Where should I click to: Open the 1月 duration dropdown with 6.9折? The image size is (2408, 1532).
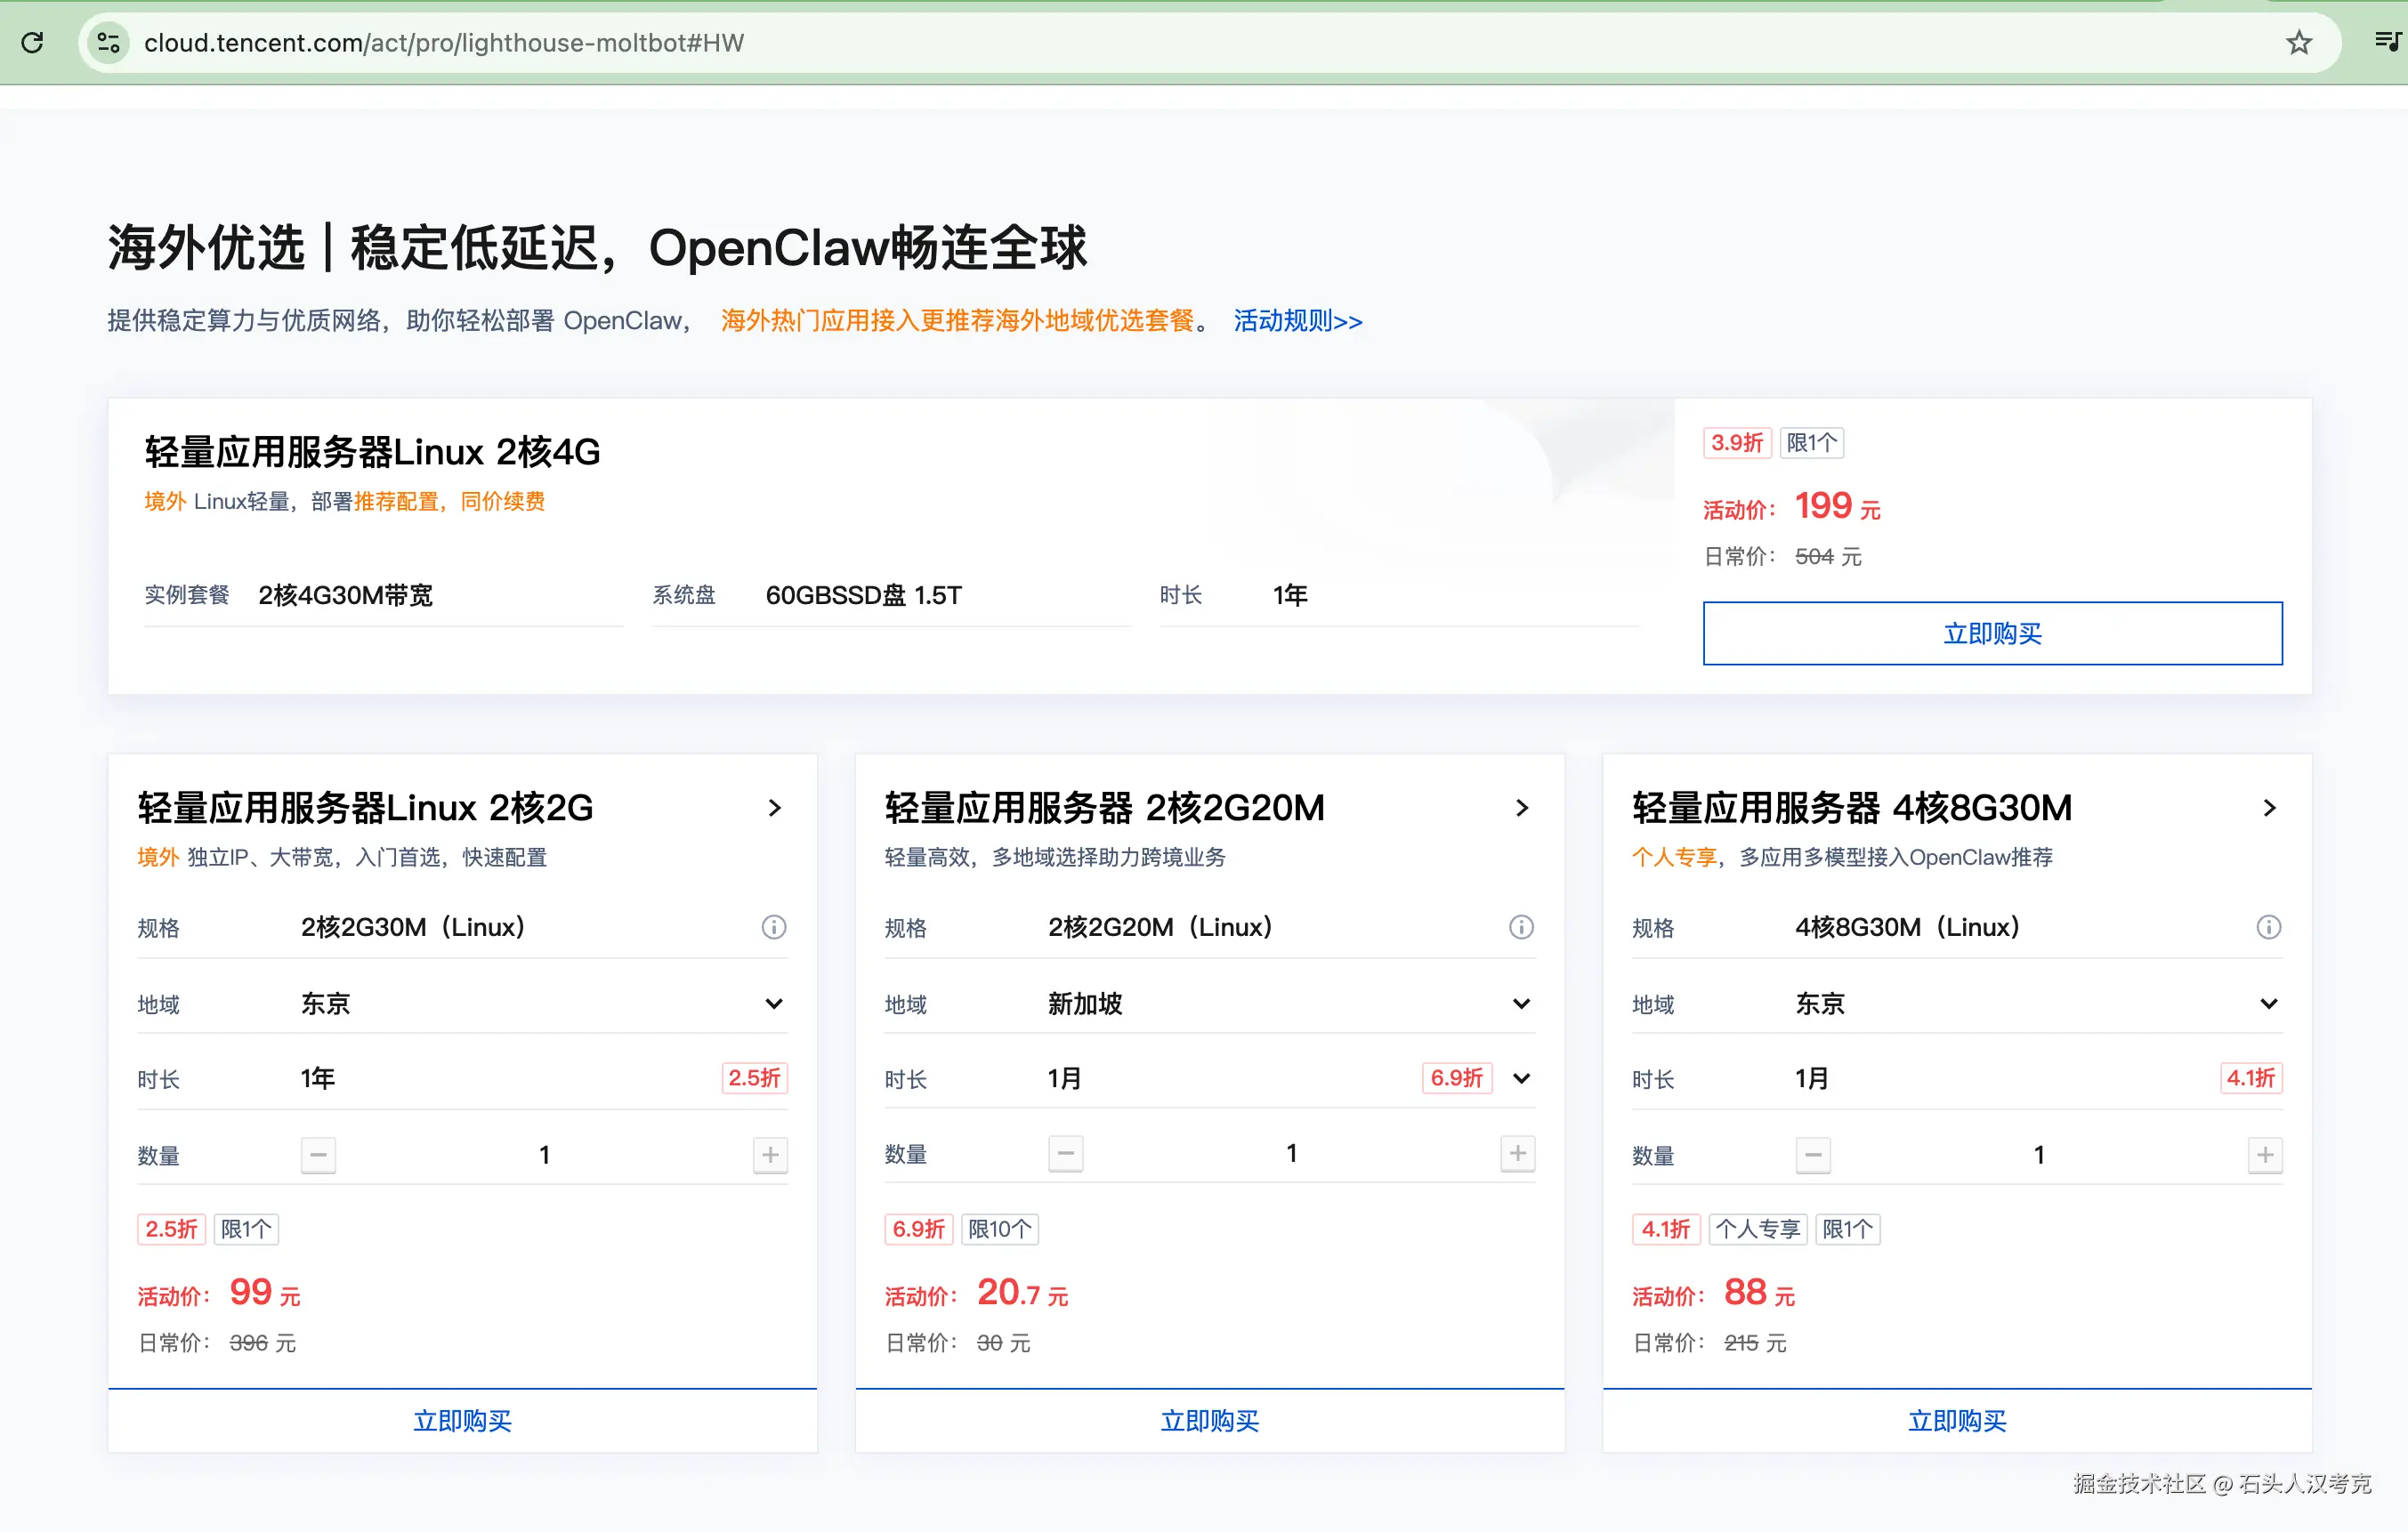[x=1520, y=1078]
